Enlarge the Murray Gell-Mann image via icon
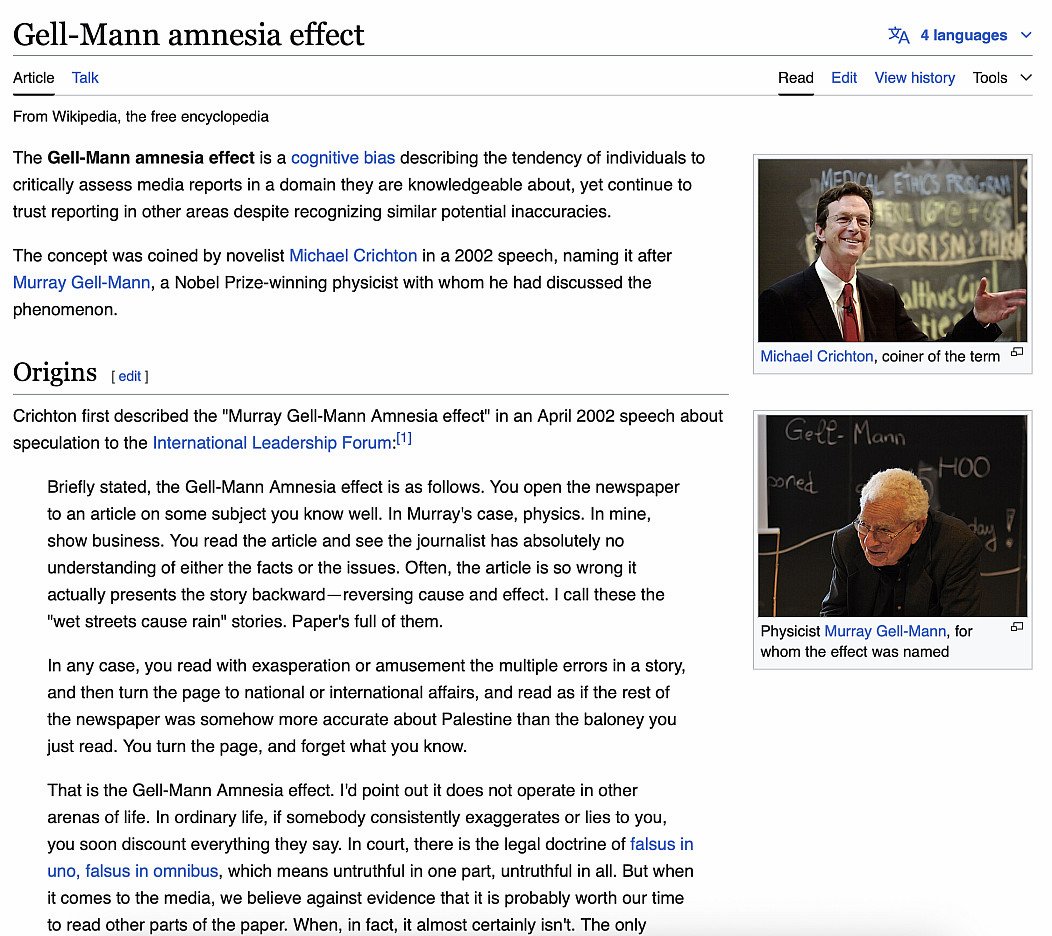The image size is (1052, 936). [1016, 627]
